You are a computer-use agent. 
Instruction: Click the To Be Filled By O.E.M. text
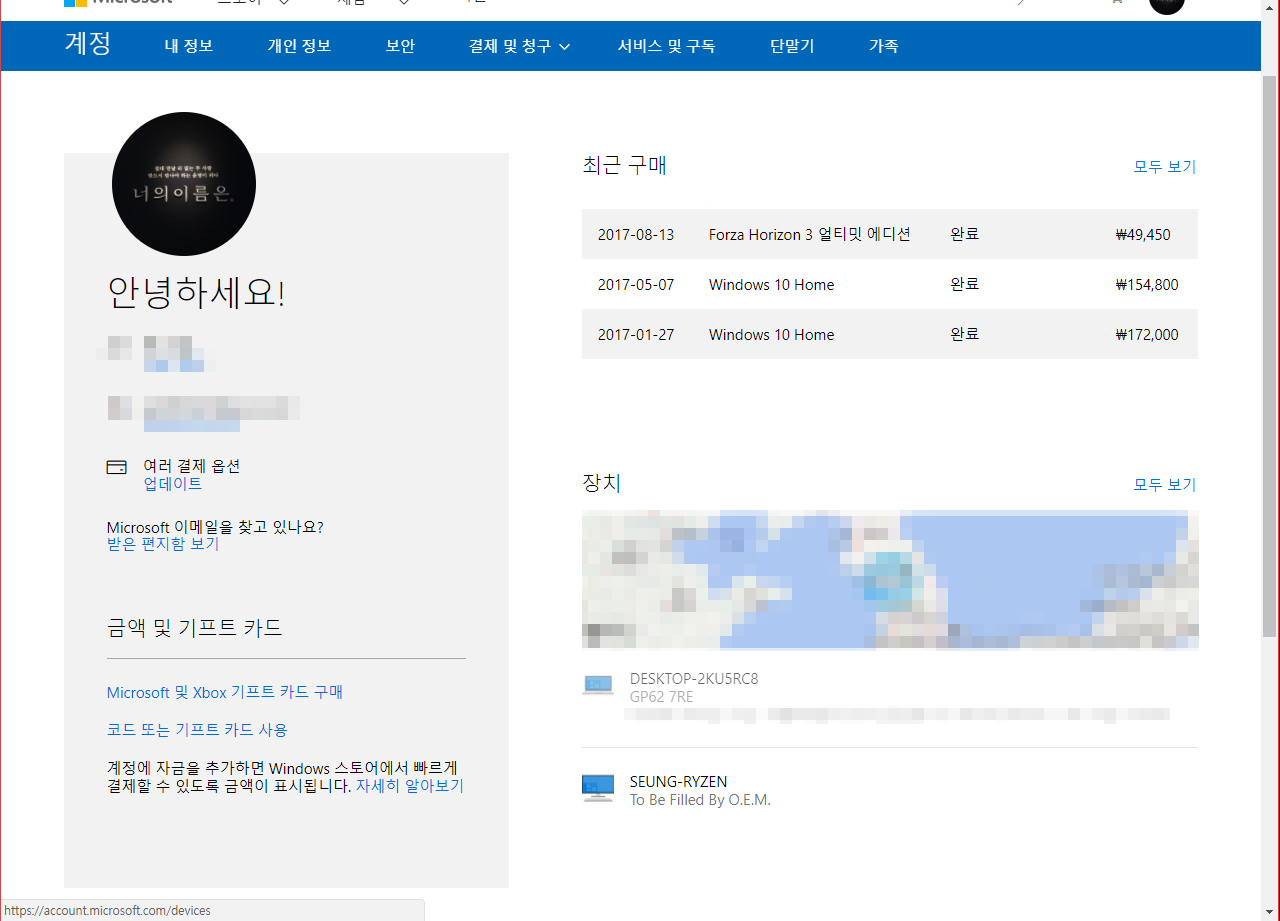700,800
